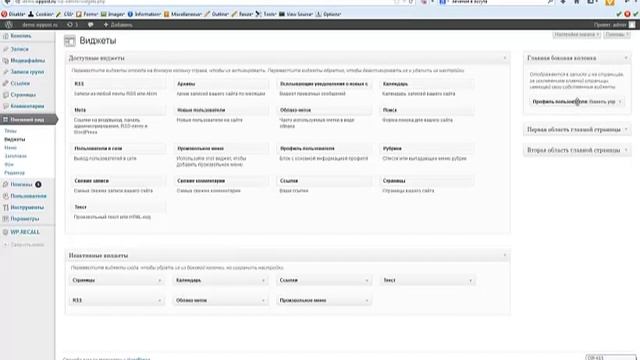Go to Редактор submenu item
This screenshot has width=640, height=360.
(x=14, y=173)
